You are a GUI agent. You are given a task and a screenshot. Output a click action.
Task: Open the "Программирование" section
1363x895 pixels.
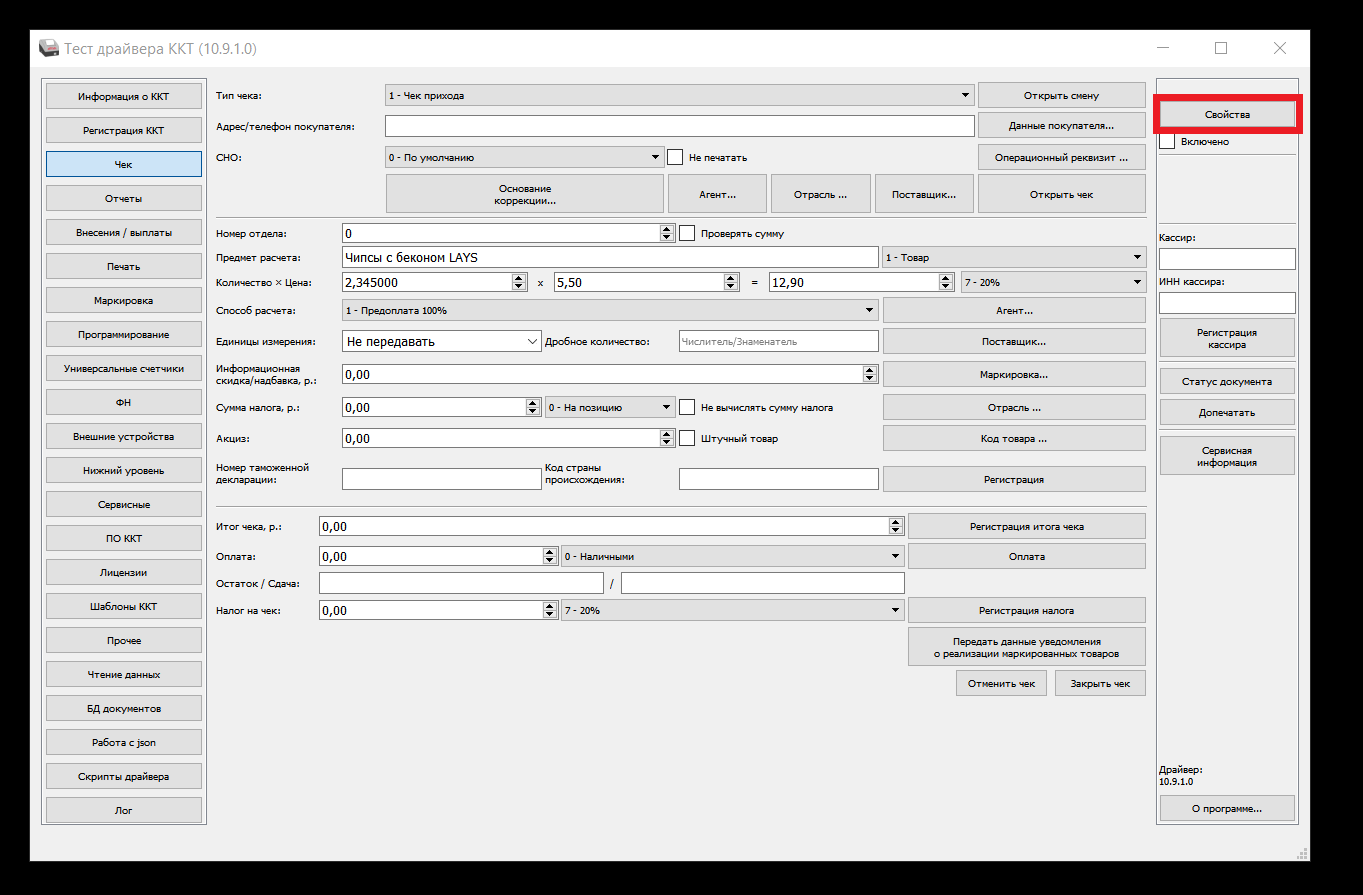tap(124, 335)
